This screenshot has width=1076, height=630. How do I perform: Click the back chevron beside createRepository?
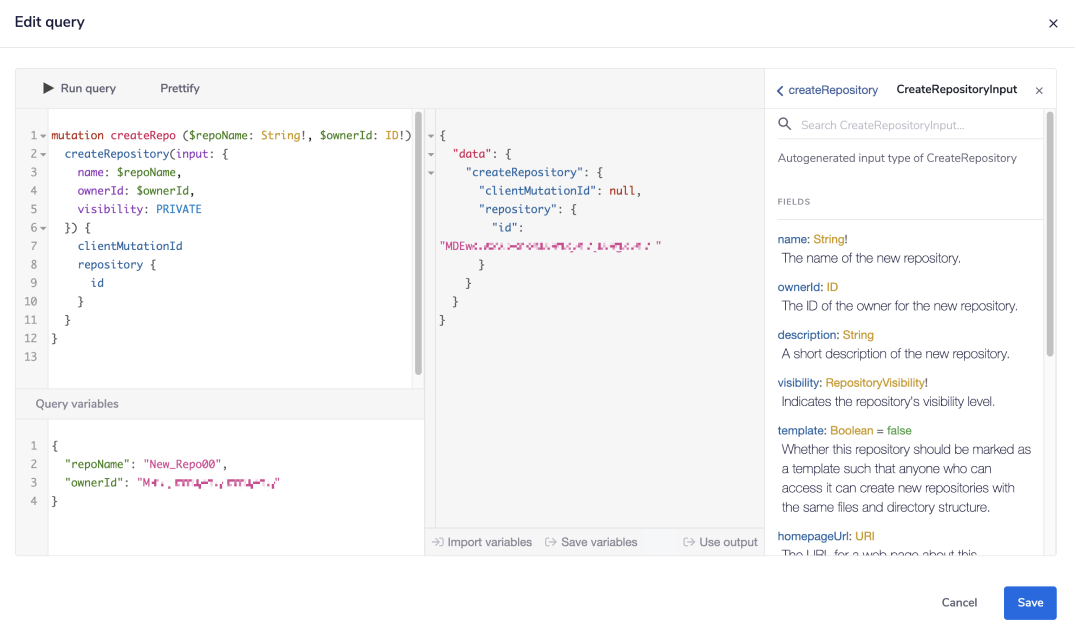point(779,89)
